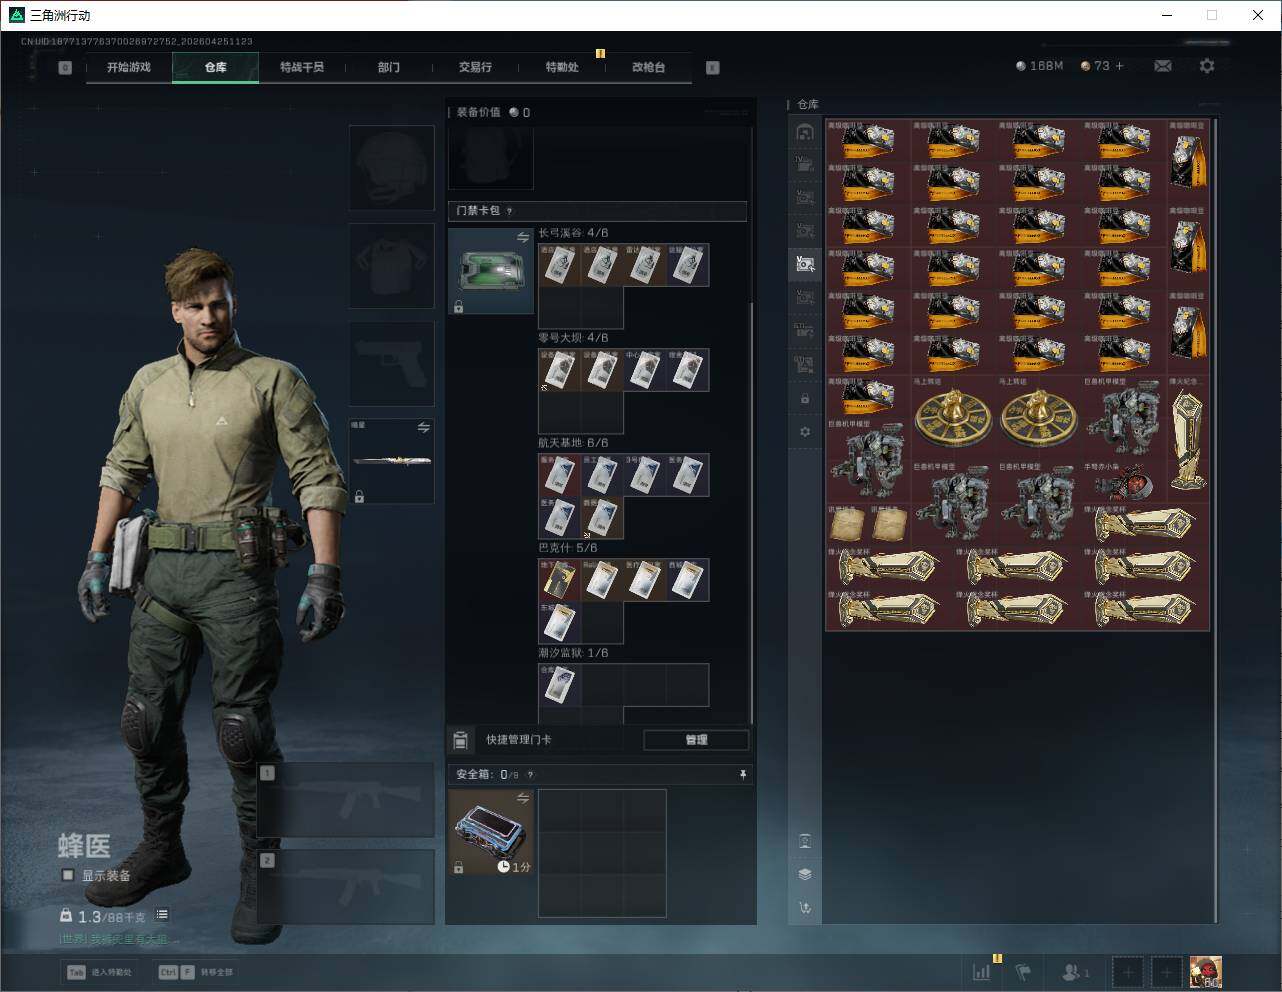Click the stacked layers icon below stash sidebar
This screenshot has width=1282, height=992.
805,874
